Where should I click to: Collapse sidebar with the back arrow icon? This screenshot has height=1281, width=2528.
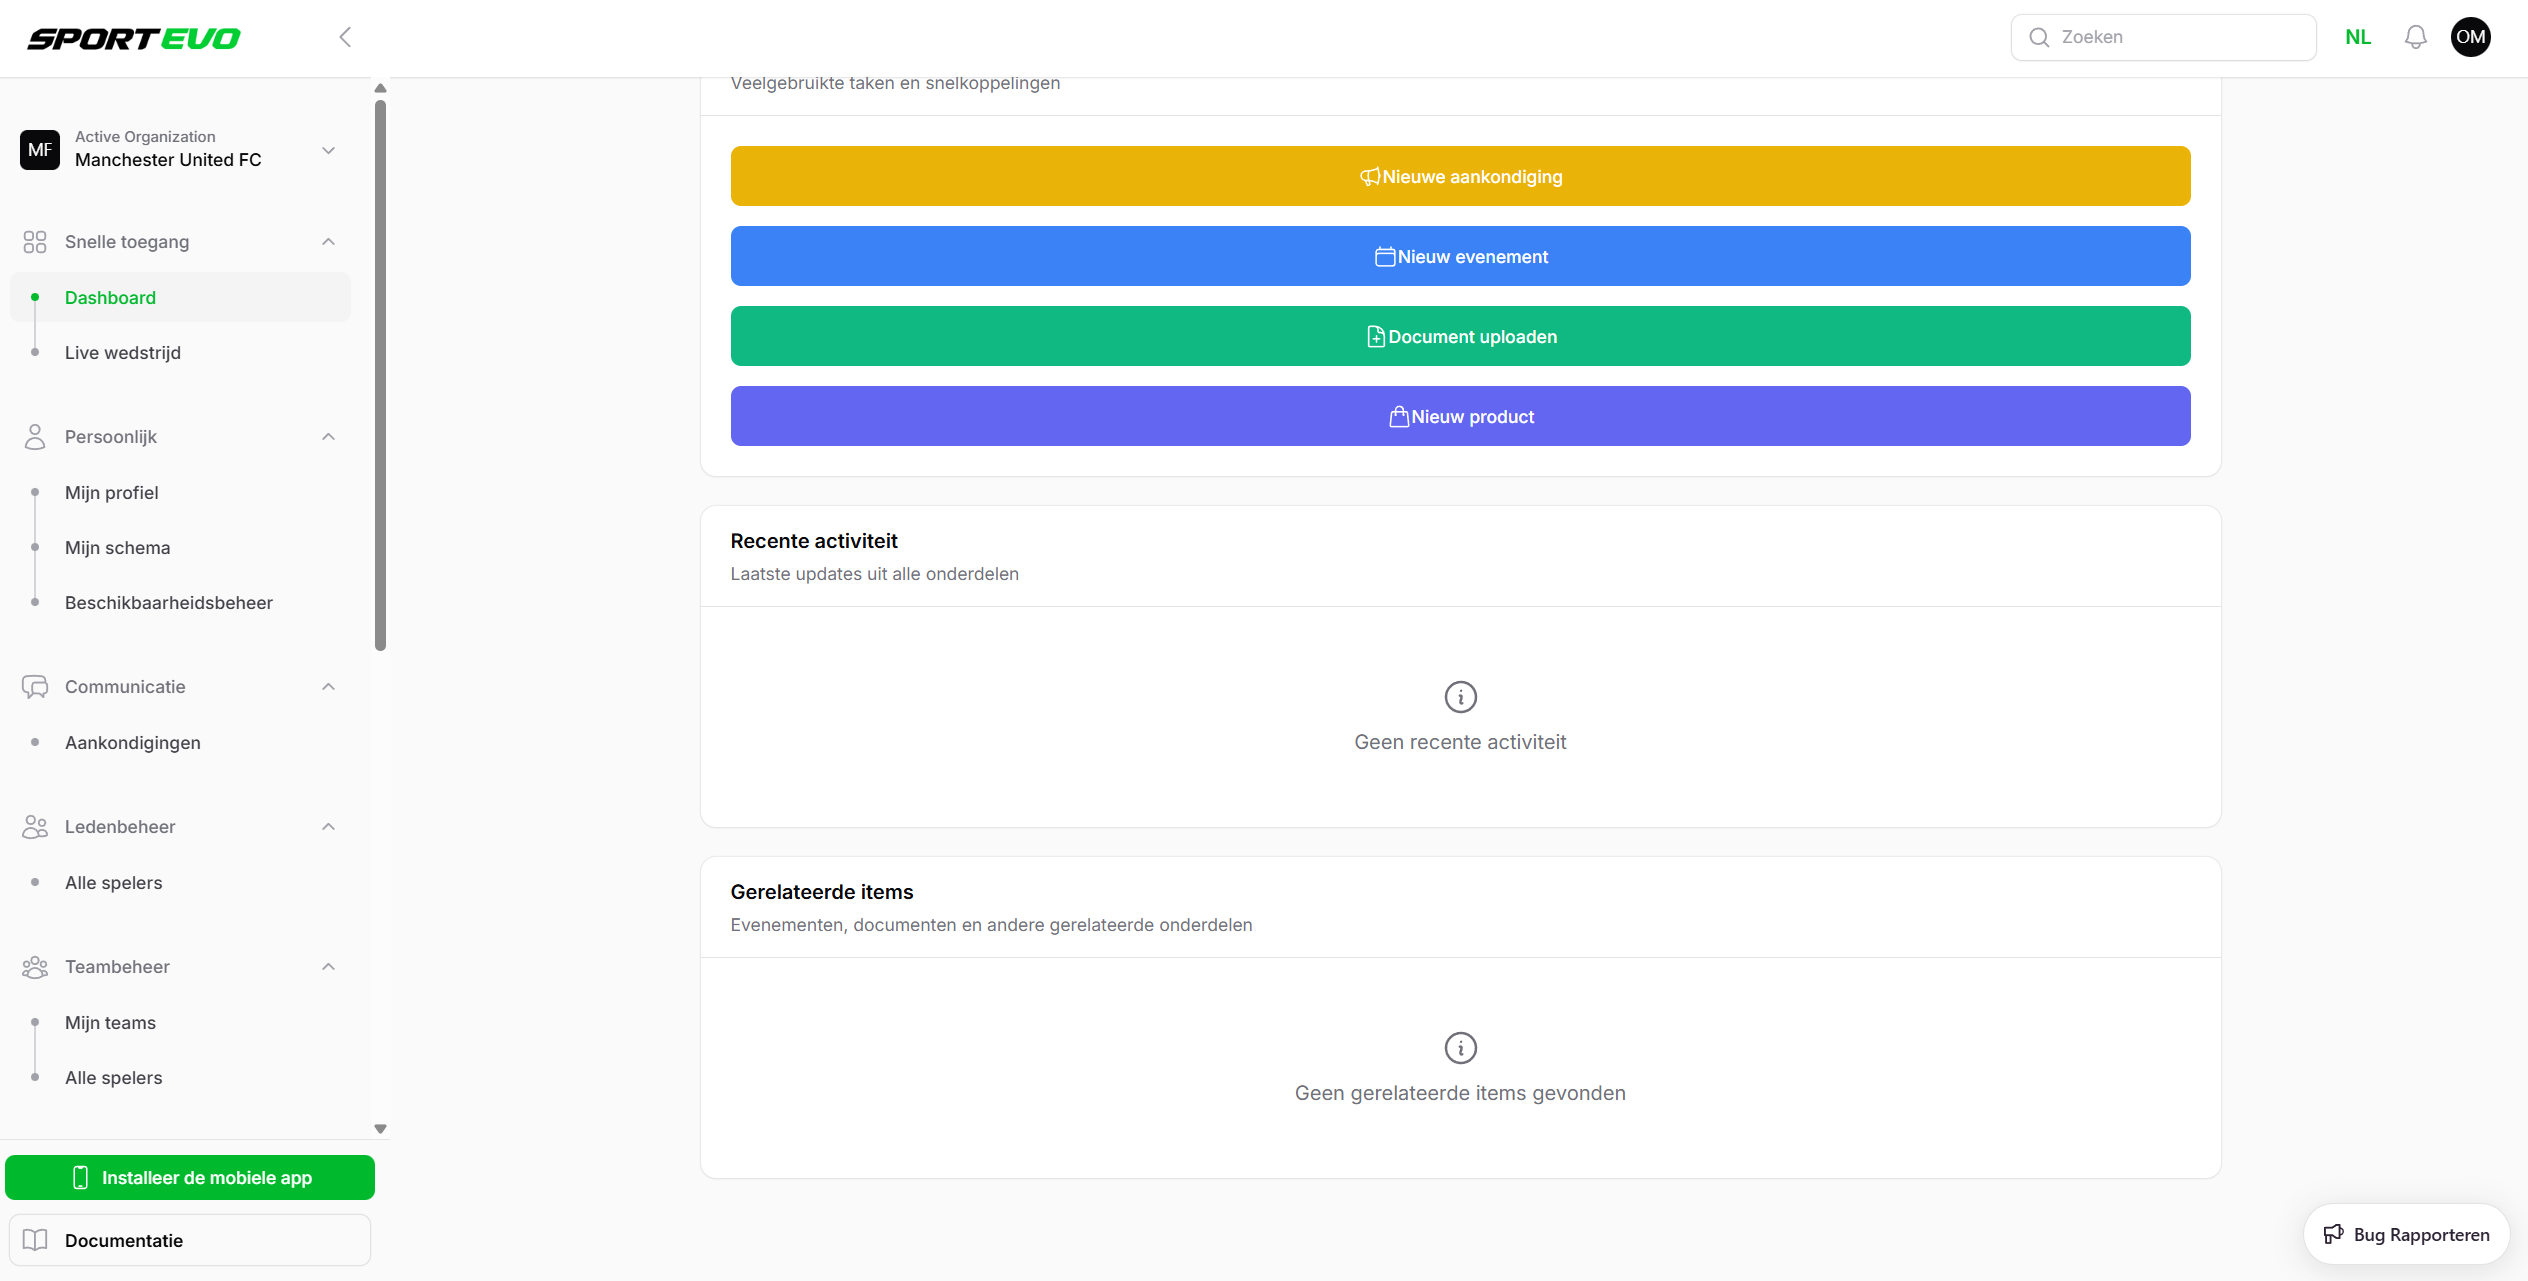pyautogui.click(x=345, y=37)
